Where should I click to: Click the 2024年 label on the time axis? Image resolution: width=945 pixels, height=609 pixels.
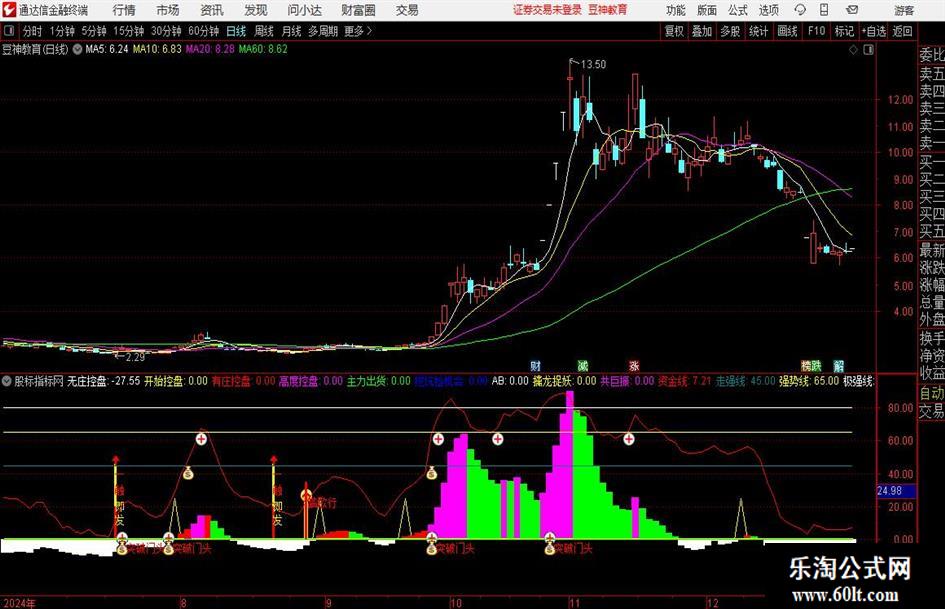click(x=19, y=602)
